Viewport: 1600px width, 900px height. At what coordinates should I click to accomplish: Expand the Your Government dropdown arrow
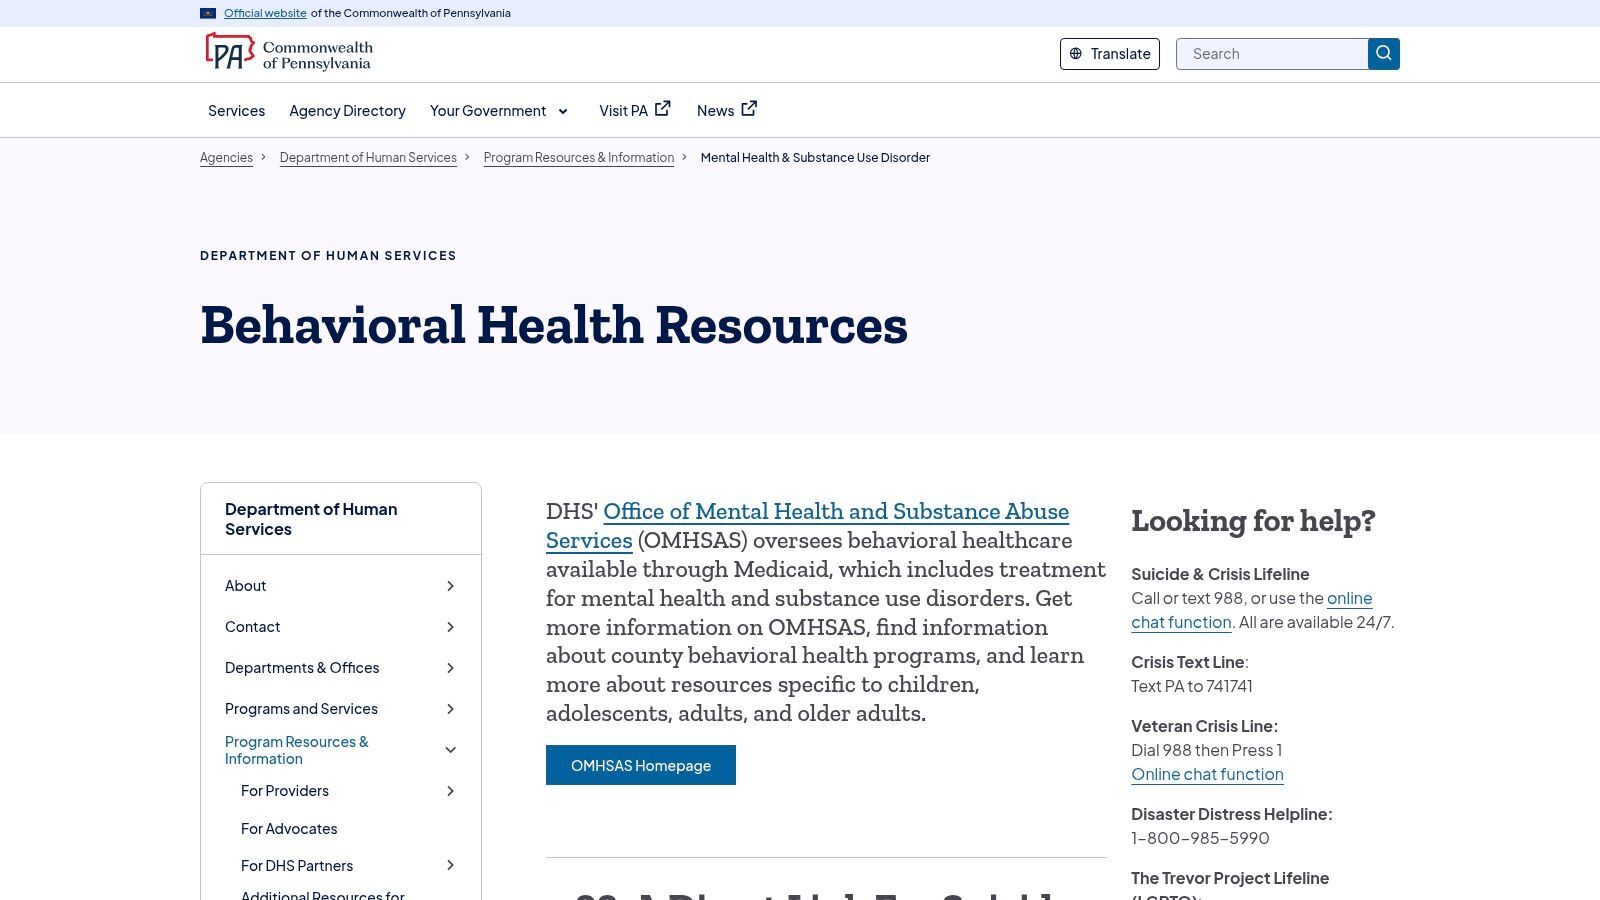pos(563,111)
